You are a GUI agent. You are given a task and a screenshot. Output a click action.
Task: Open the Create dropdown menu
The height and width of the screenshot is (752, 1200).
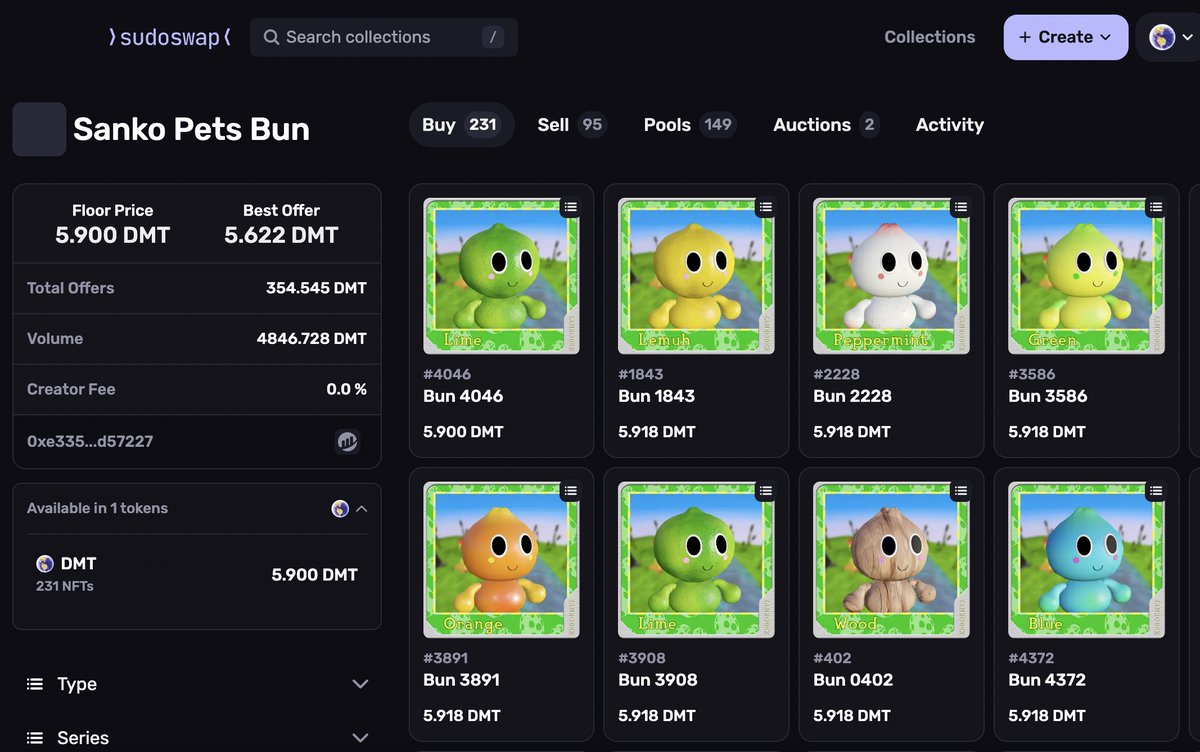[1065, 36]
